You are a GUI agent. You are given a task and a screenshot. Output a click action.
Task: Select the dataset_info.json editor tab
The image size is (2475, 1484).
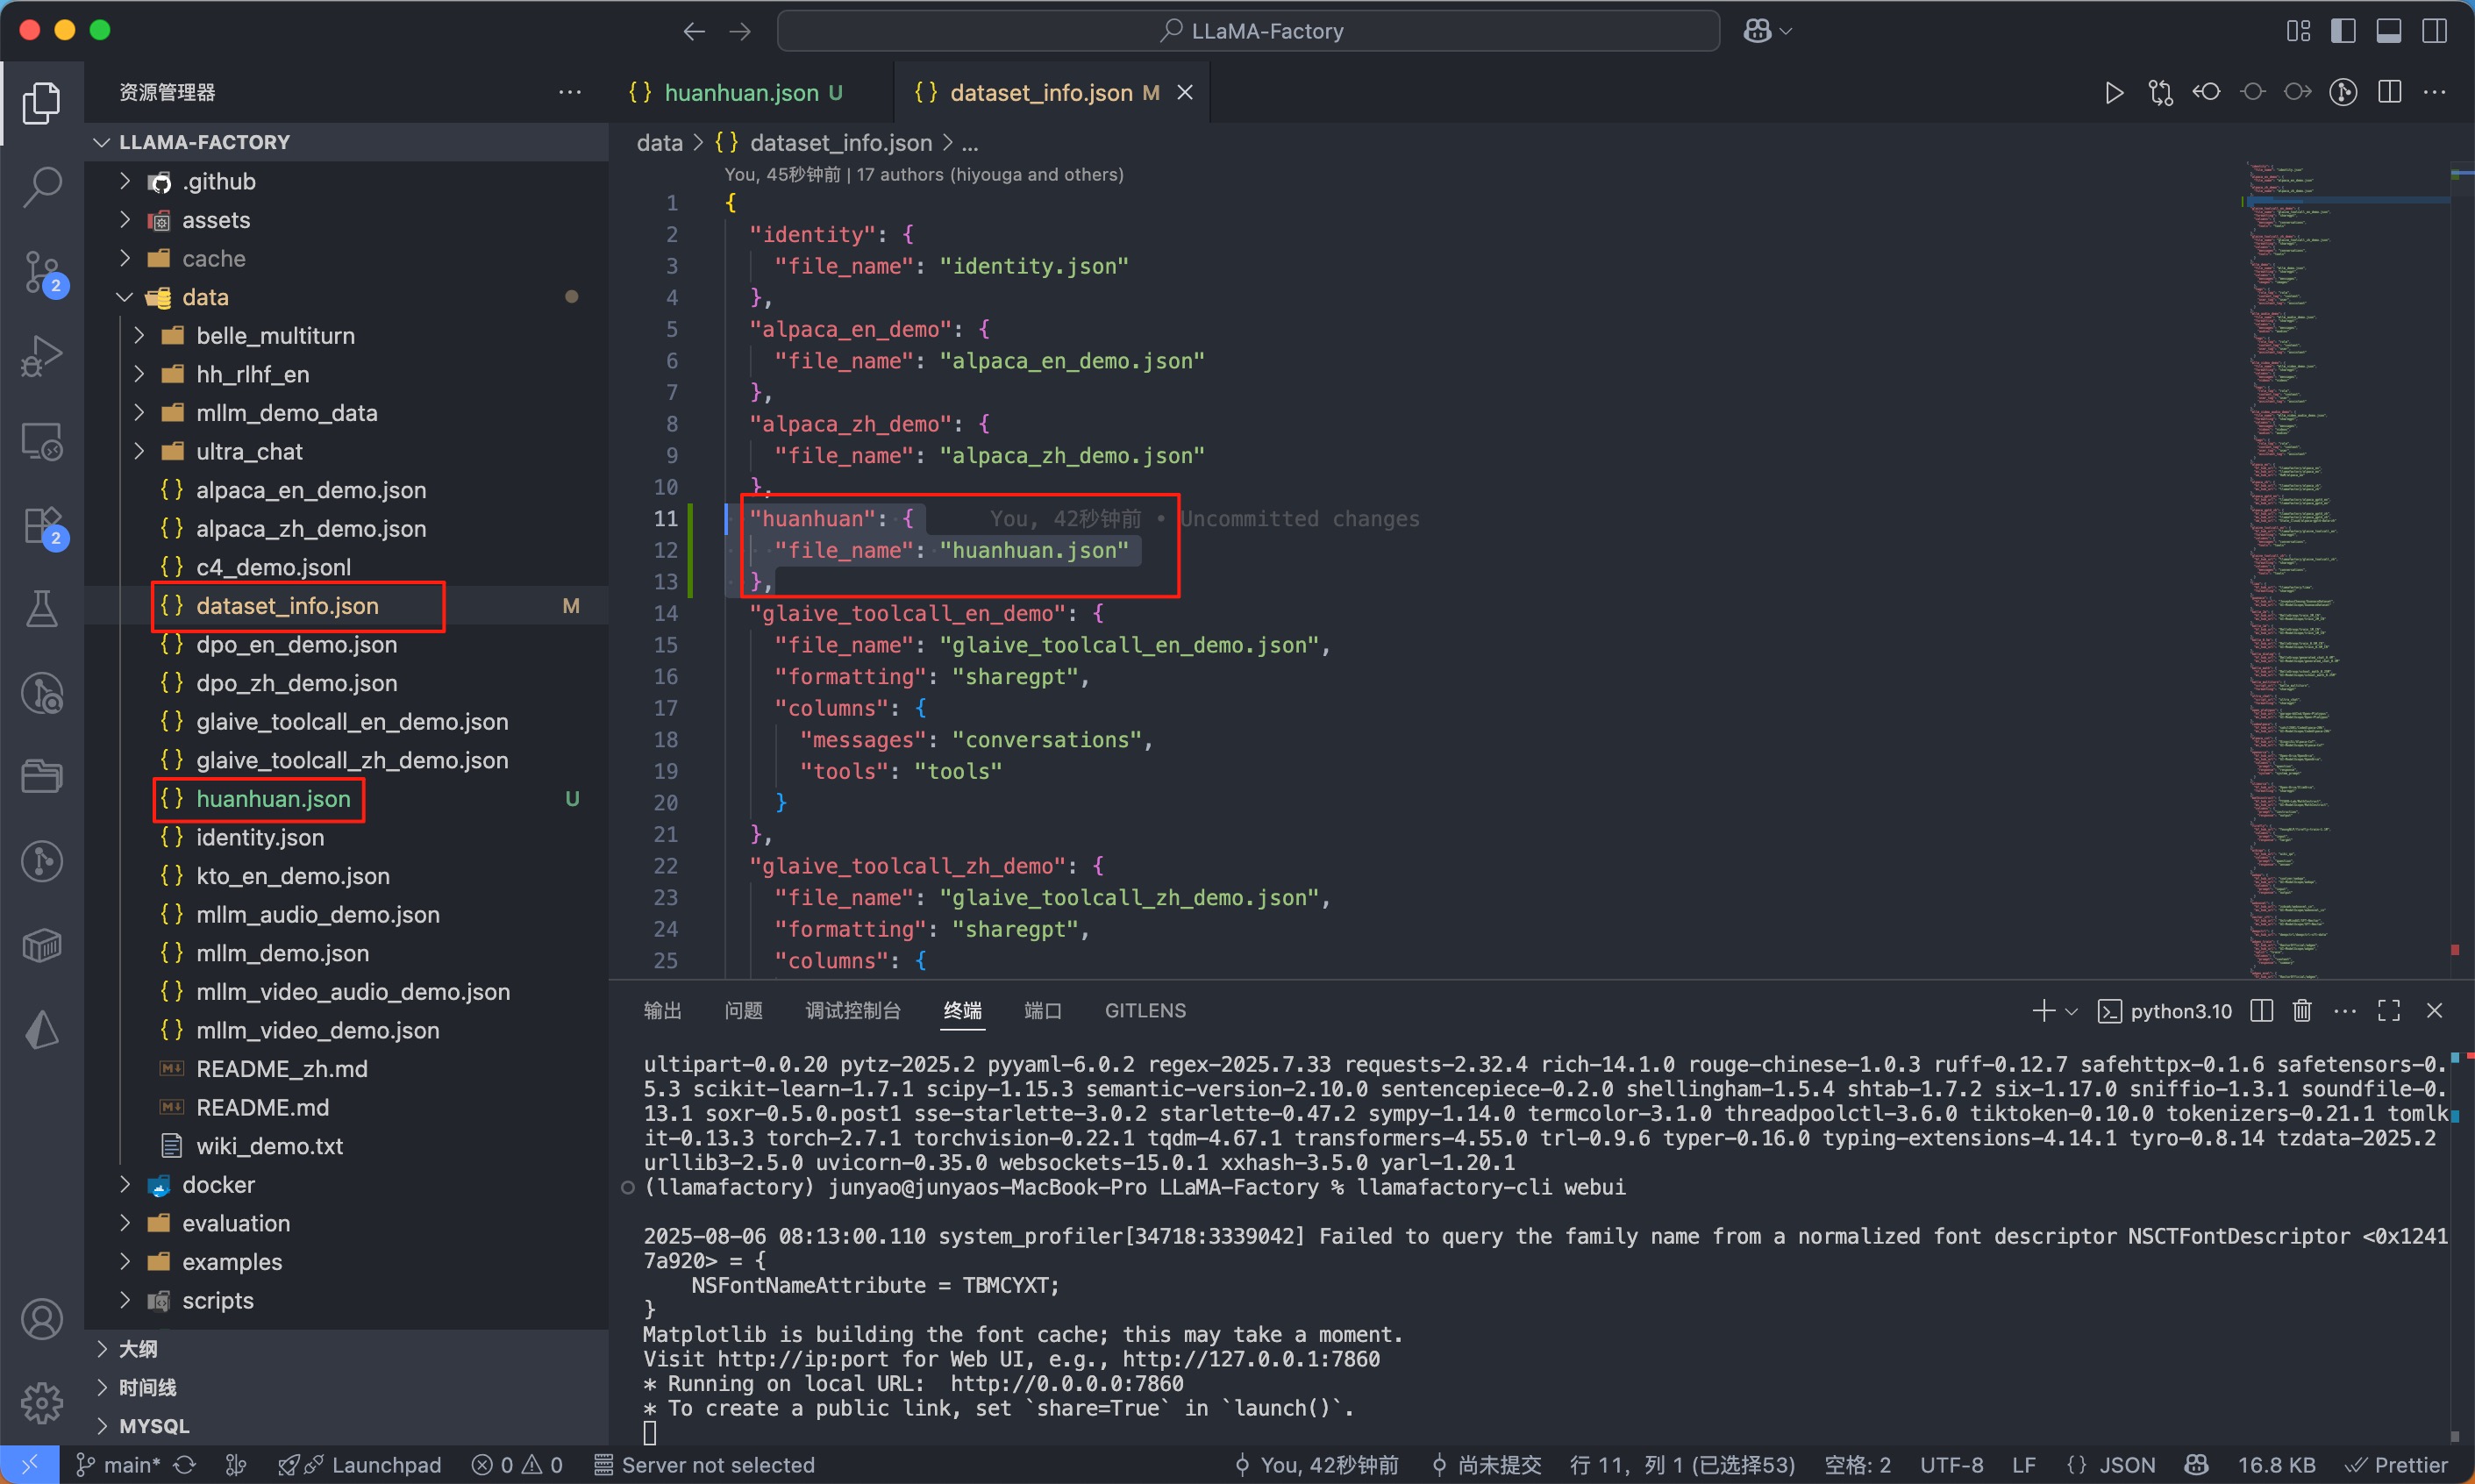tap(1050, 93)
